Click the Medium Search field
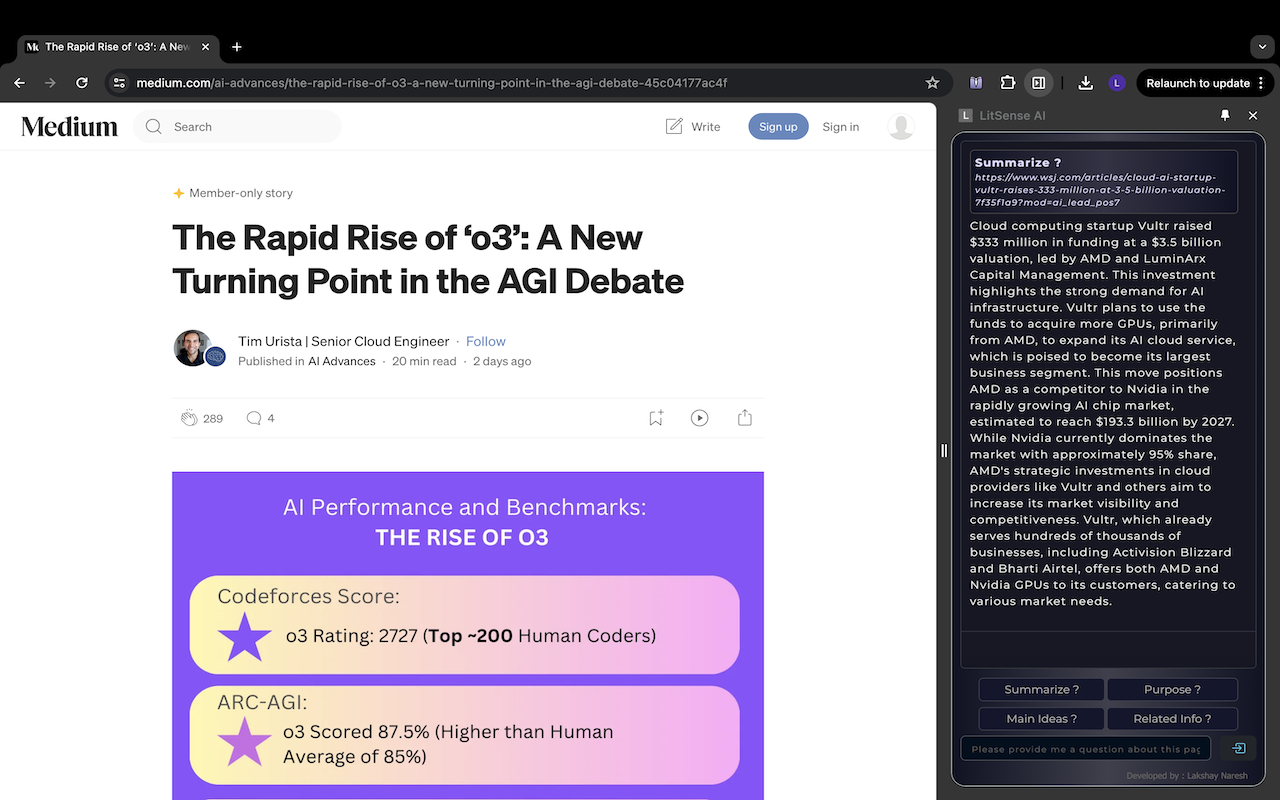This screenshot has height=800, width=1280. coord(237,127)
